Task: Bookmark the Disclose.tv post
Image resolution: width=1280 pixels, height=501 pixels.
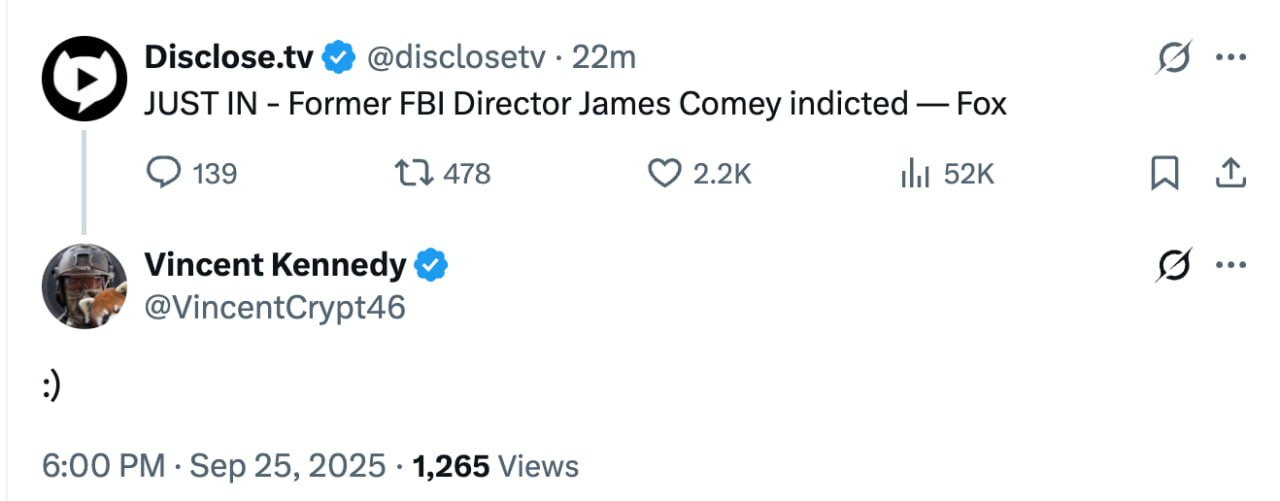Action: (1164, 175)
